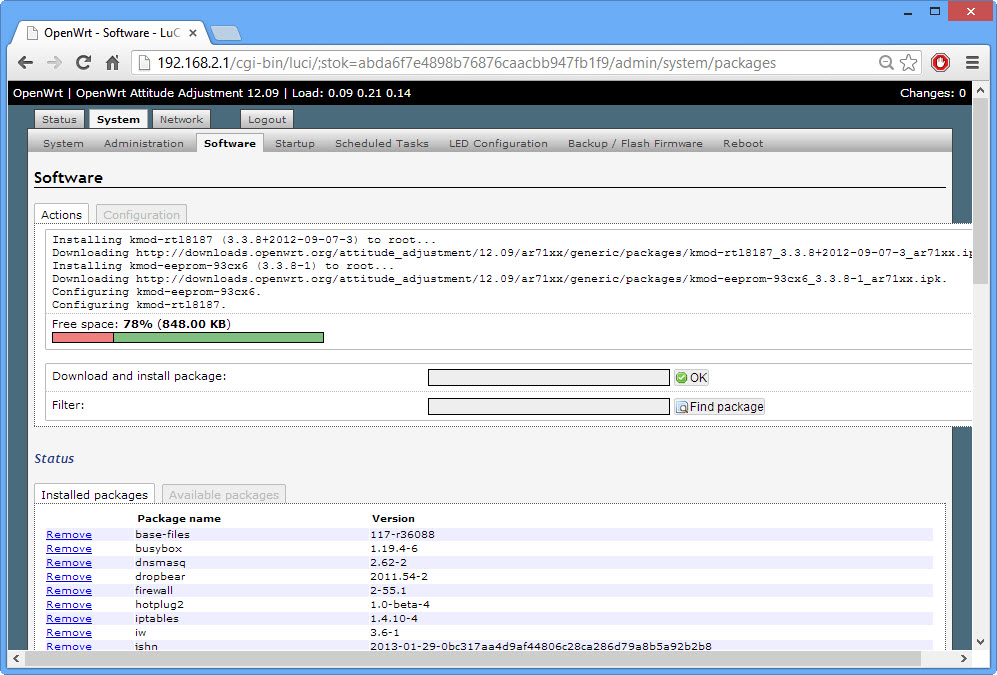
Task: Click the address bar URL
Action: pos(466,62)
